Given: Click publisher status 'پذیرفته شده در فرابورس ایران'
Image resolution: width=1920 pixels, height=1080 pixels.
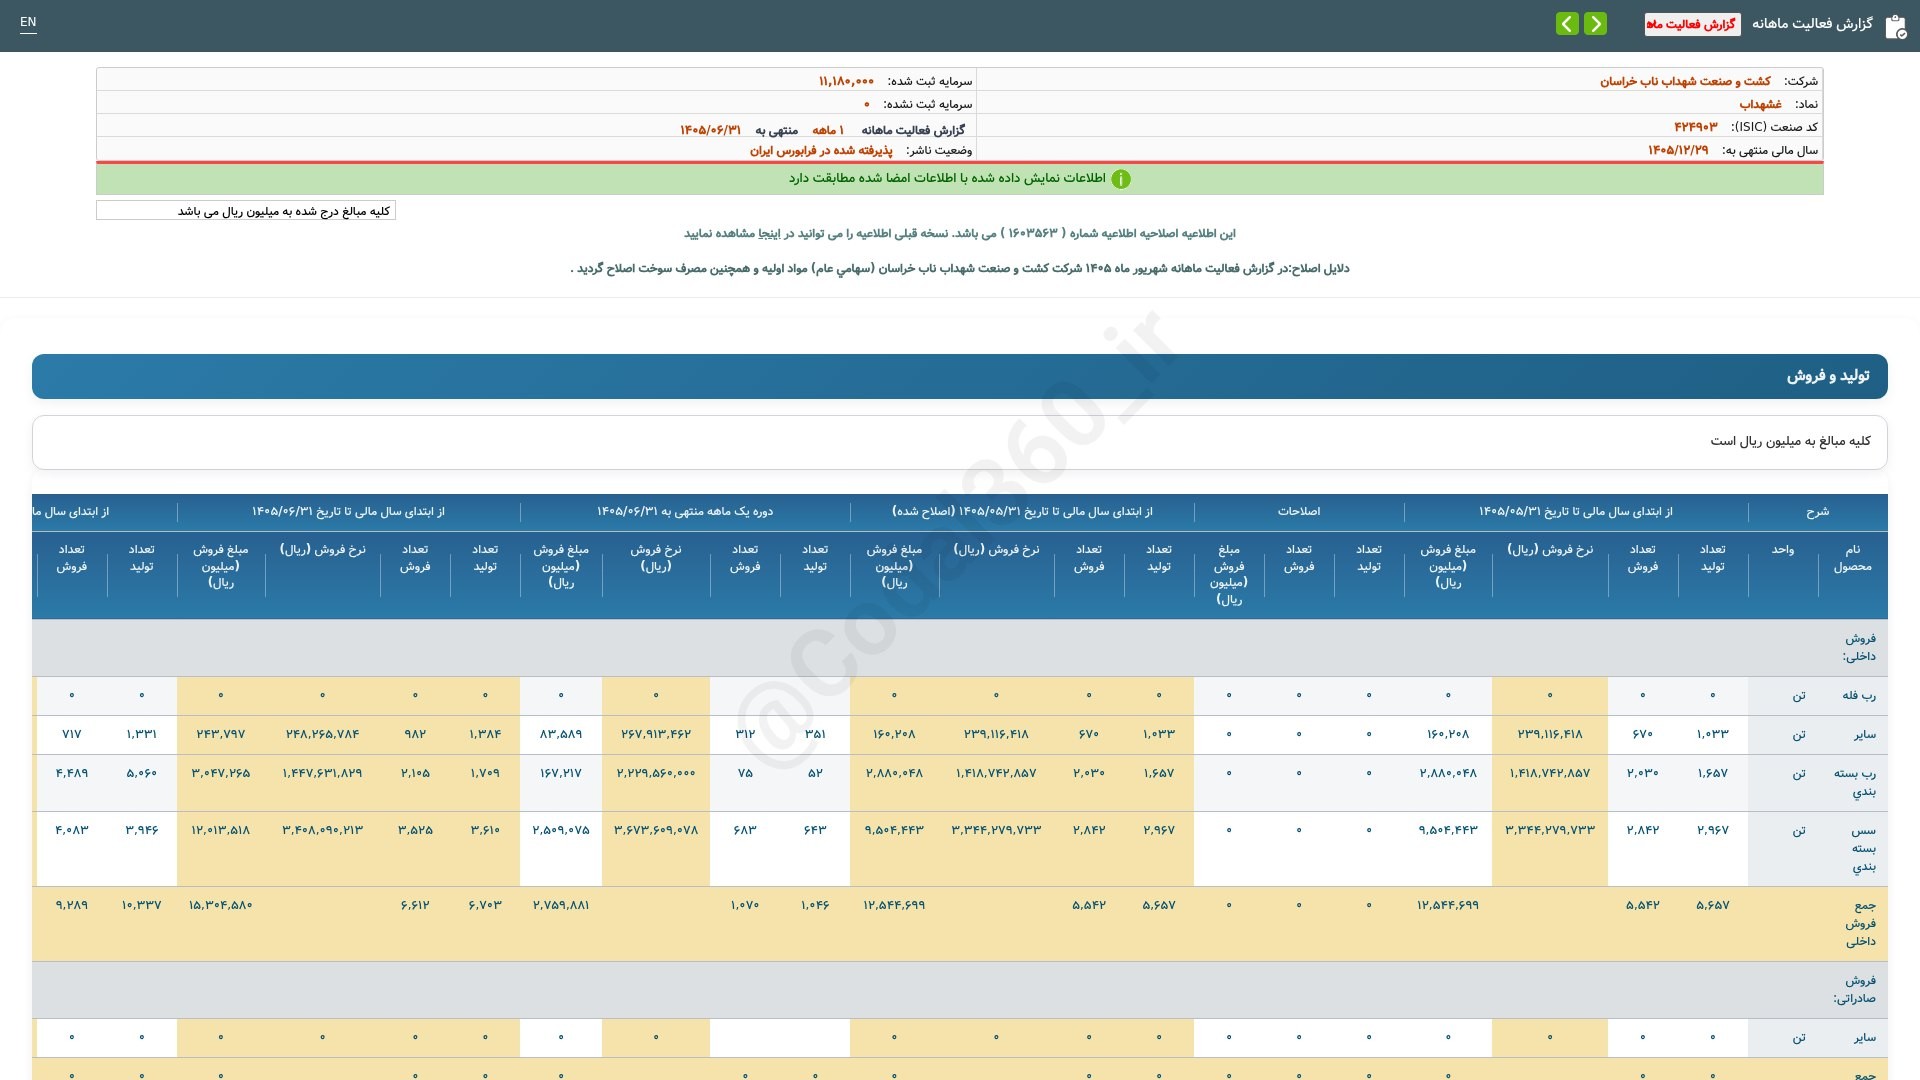Looking at the screenshot, I should click(821, 150).
